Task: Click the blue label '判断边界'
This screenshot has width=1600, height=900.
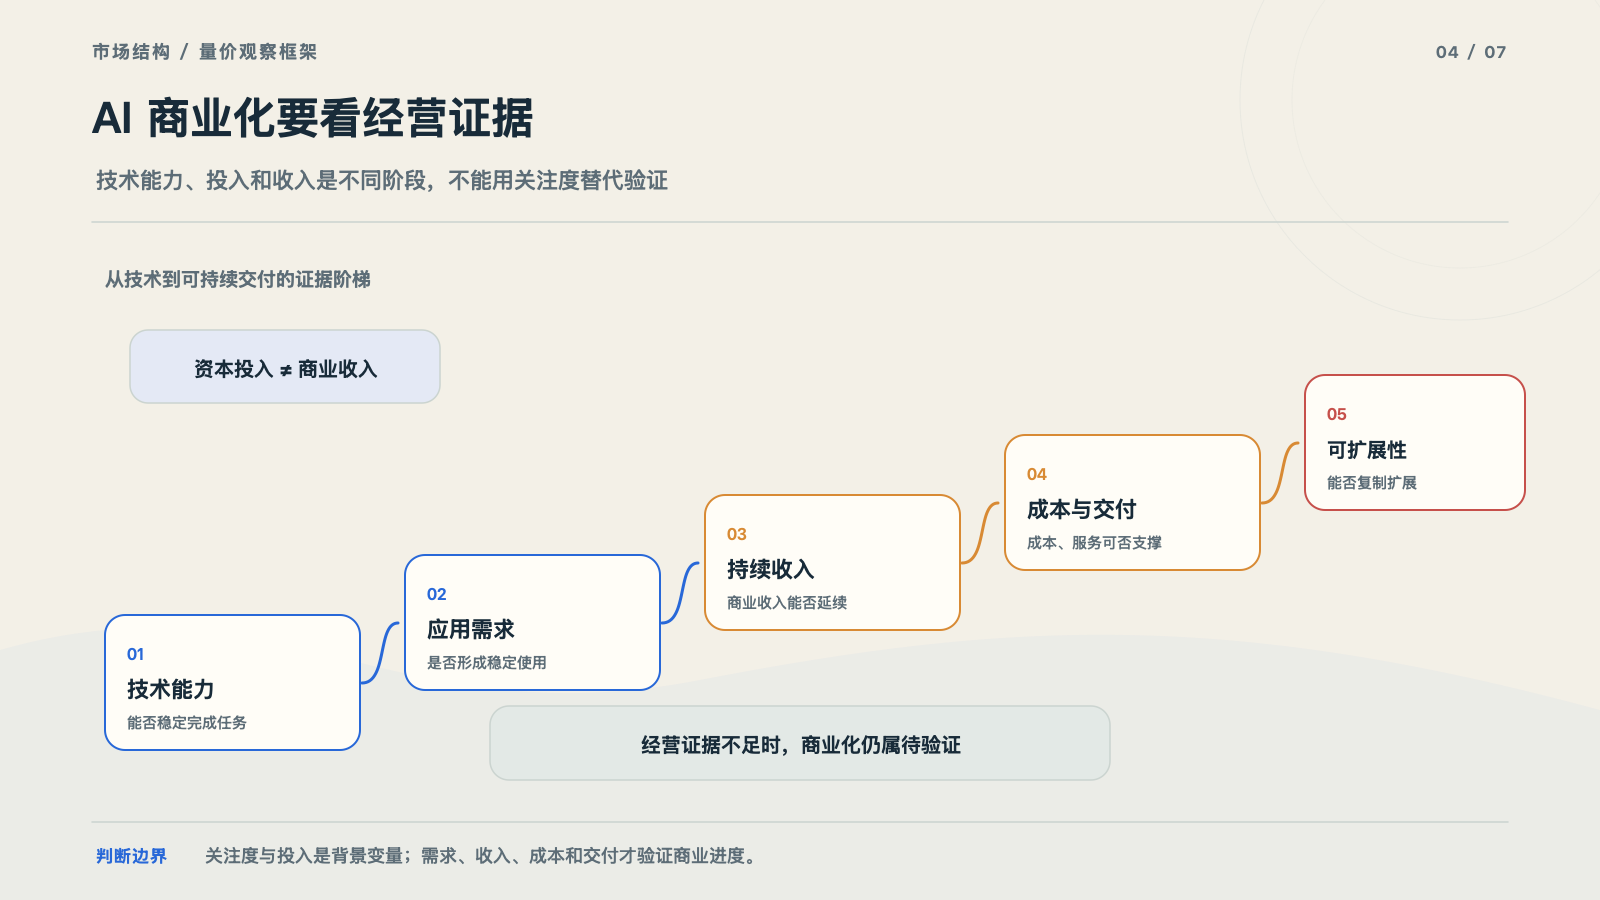Action: [x=131, y=856]
